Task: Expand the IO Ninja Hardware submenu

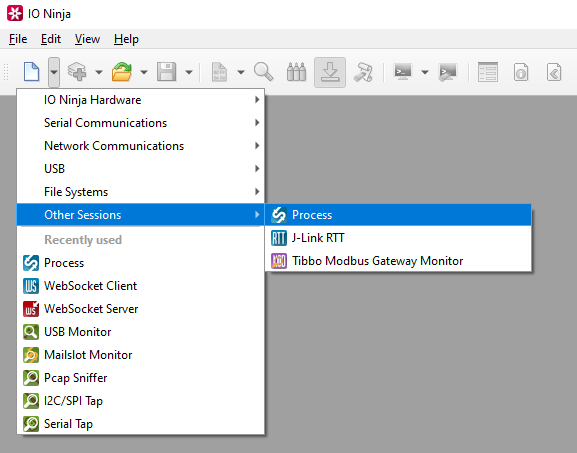Action: tap(141, 100)
